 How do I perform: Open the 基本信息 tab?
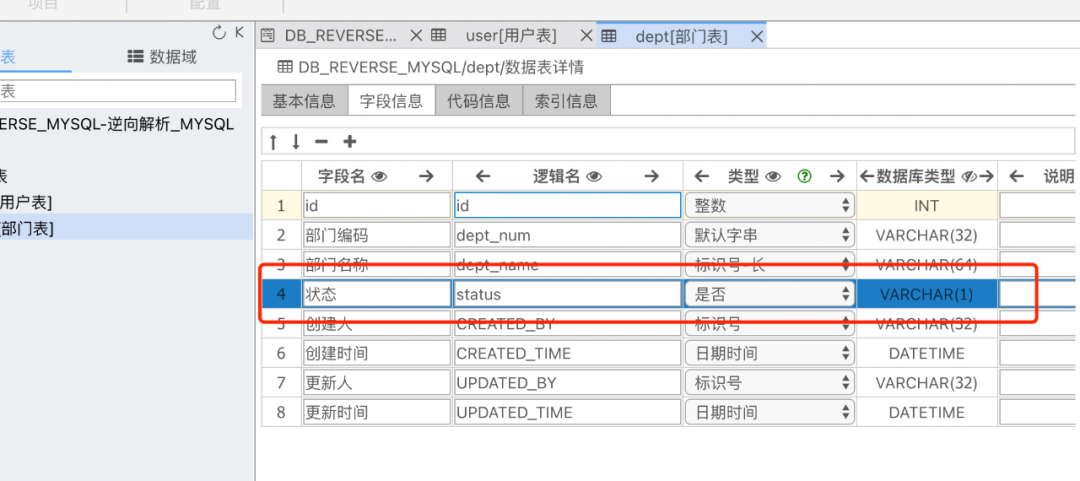(x=304, y=101)
